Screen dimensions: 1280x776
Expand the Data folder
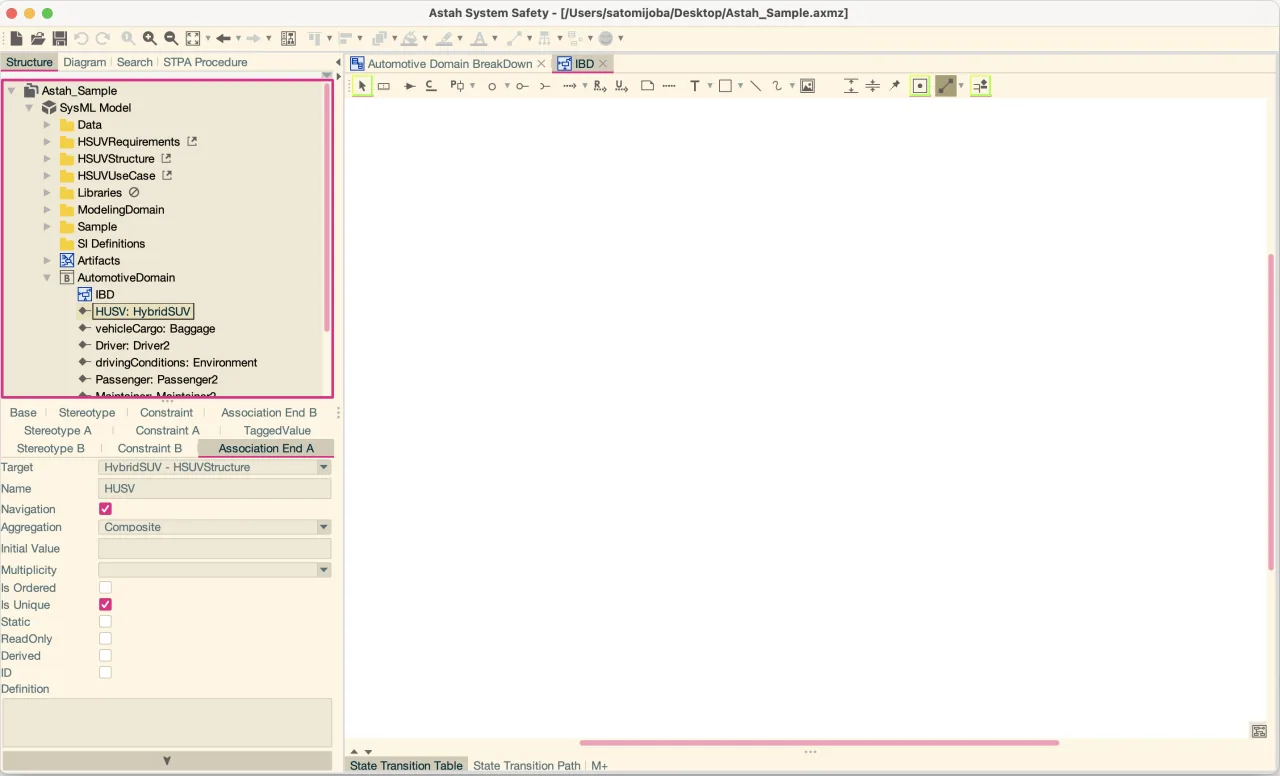(x=47, y=125)
